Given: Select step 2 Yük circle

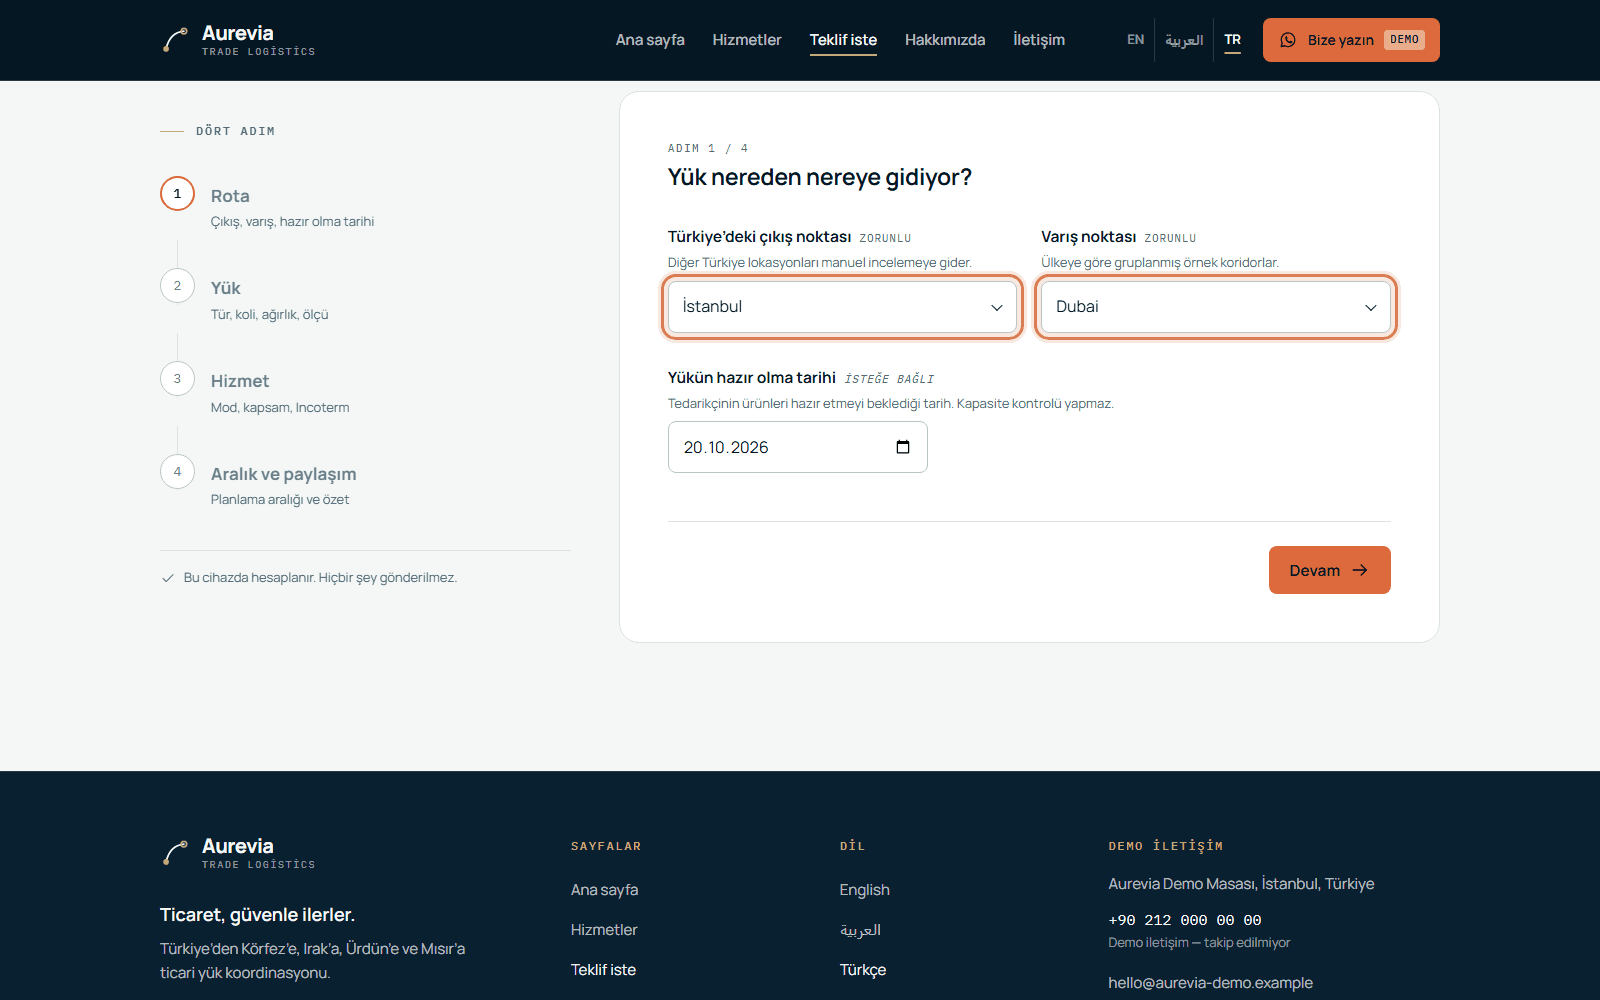Looking at the screenshot, I should pyautogui.click(x=177, y=286).
